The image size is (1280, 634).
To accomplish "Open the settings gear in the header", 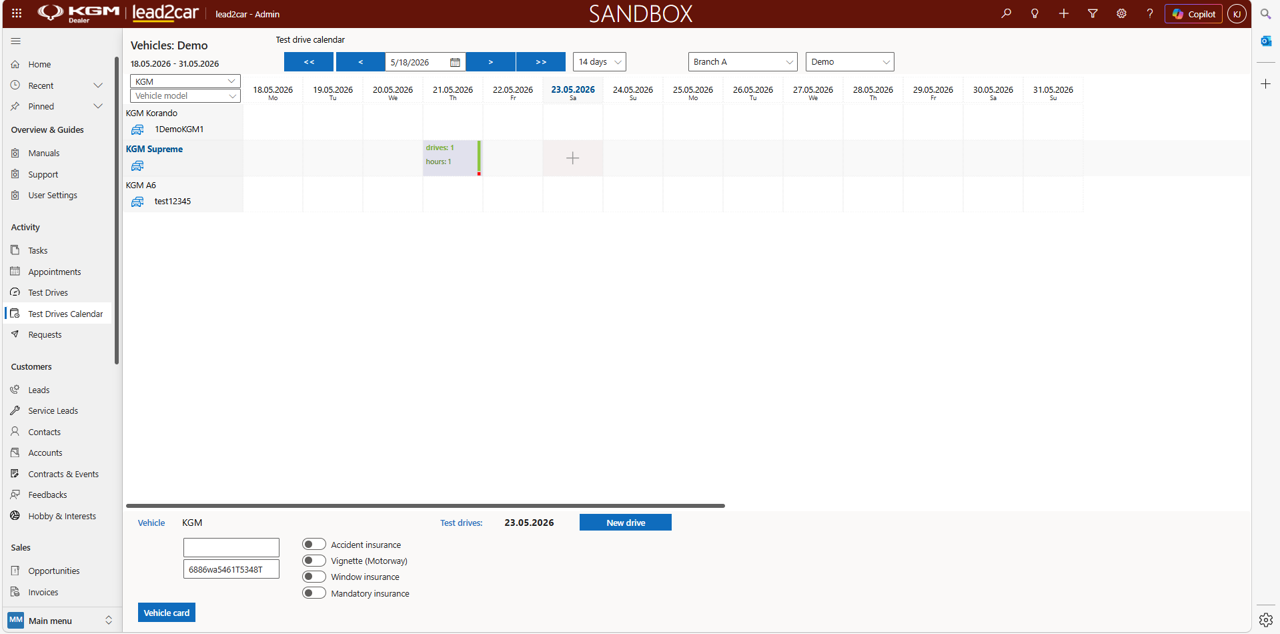I will pos(1121,14).
